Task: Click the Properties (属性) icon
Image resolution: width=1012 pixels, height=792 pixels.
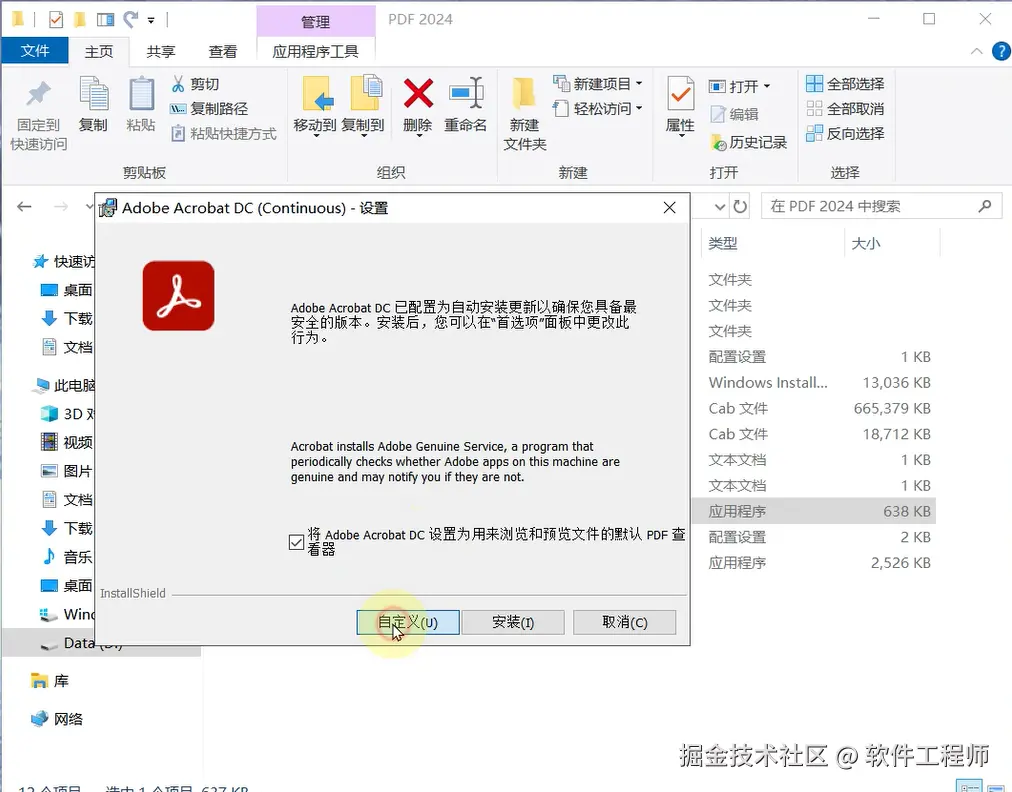Action: pyautogui.click(x=680, y=94)
